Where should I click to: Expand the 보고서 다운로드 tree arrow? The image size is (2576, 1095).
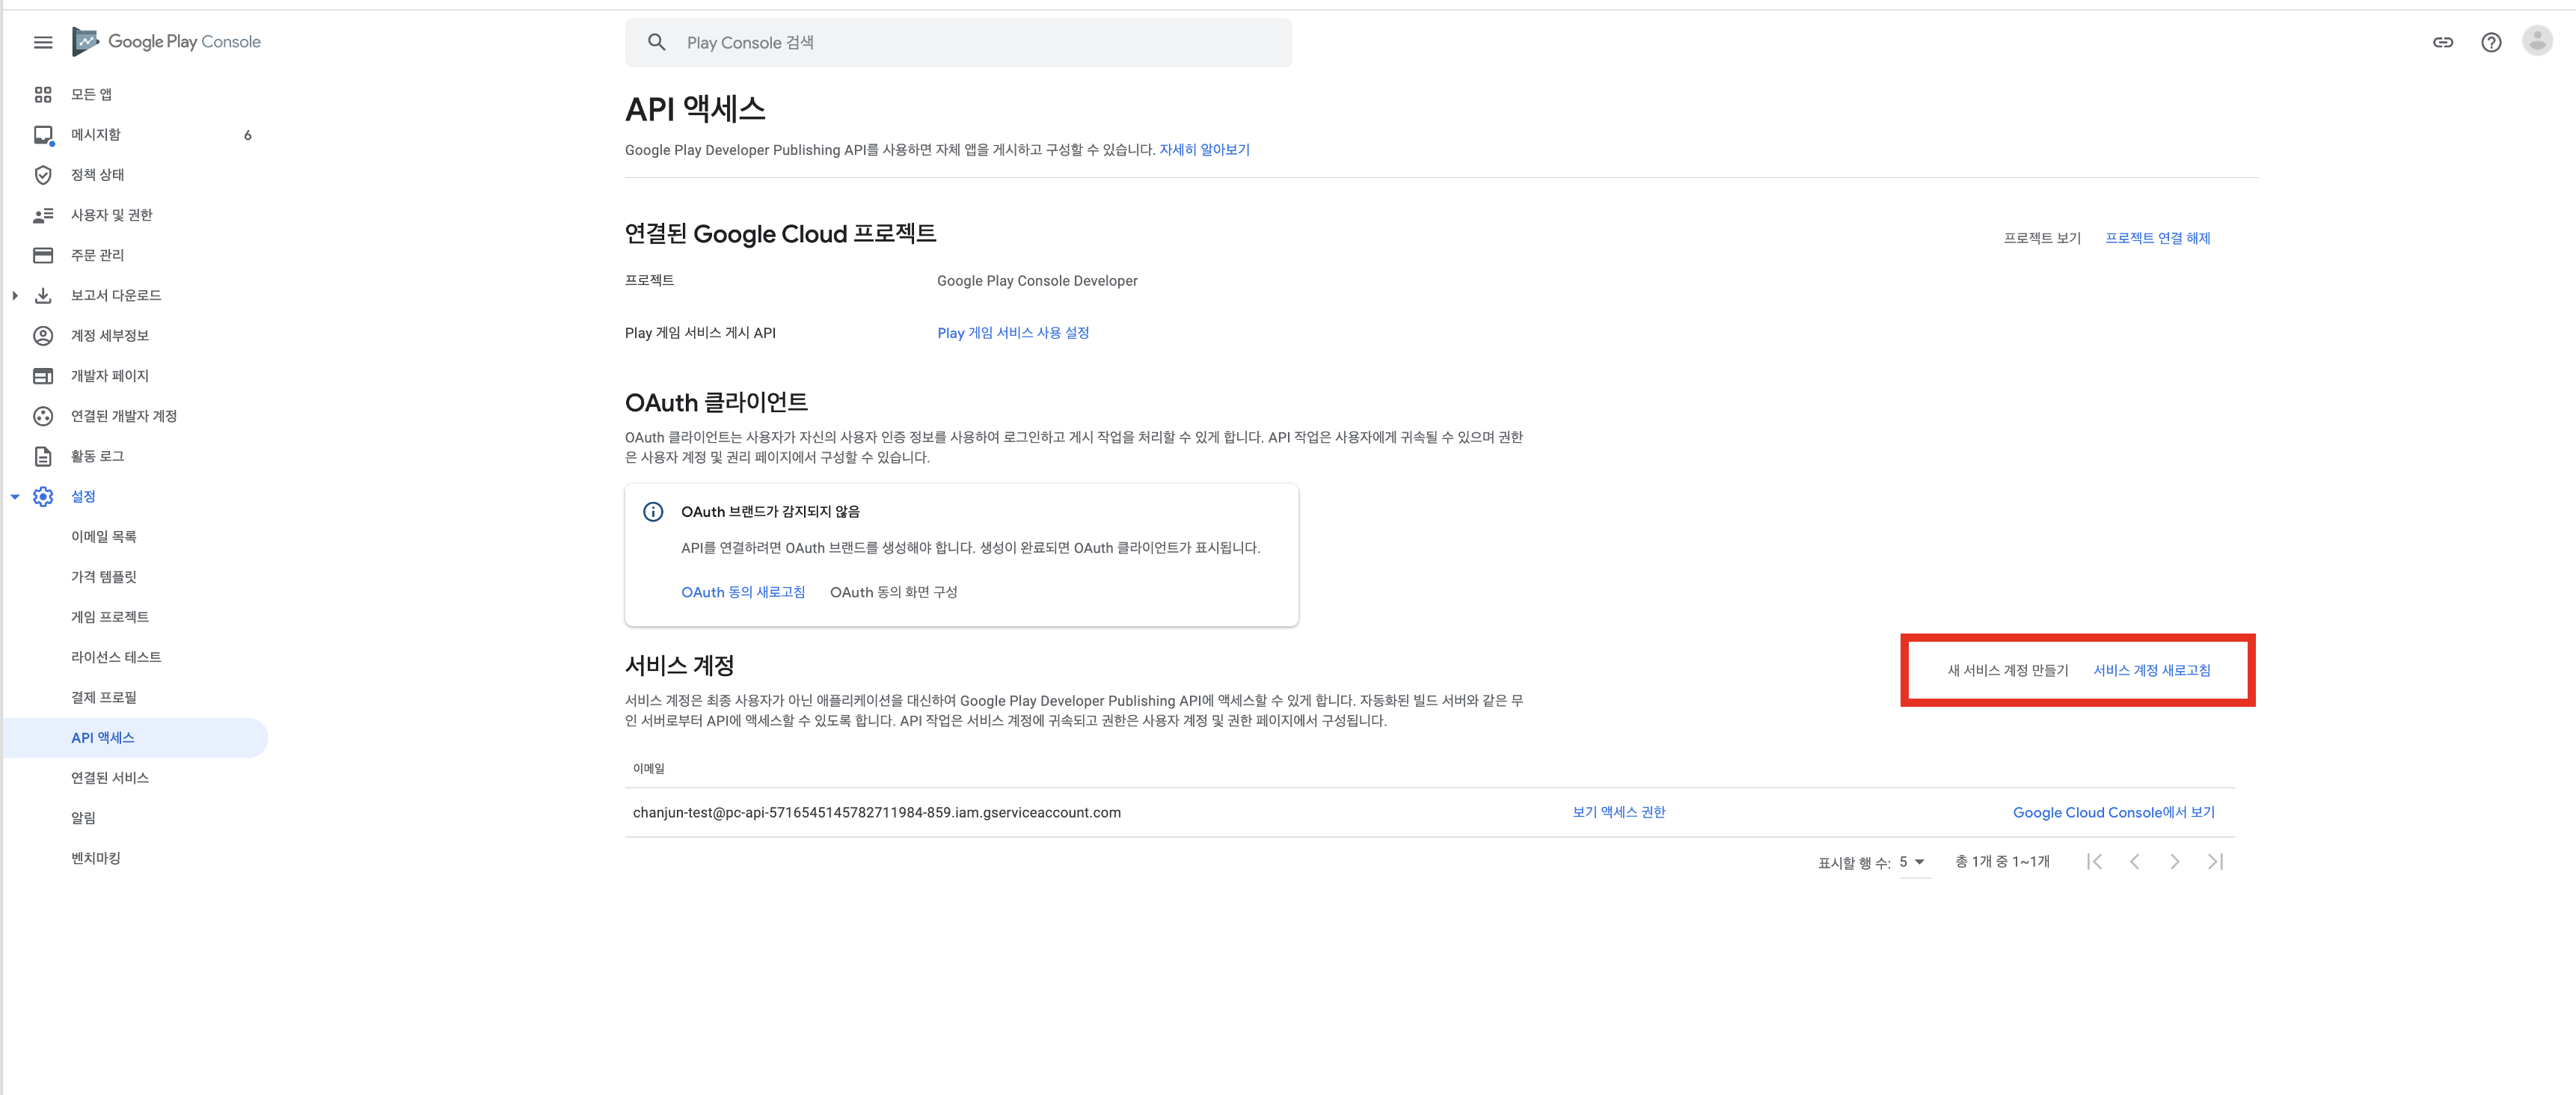point(15,295)
